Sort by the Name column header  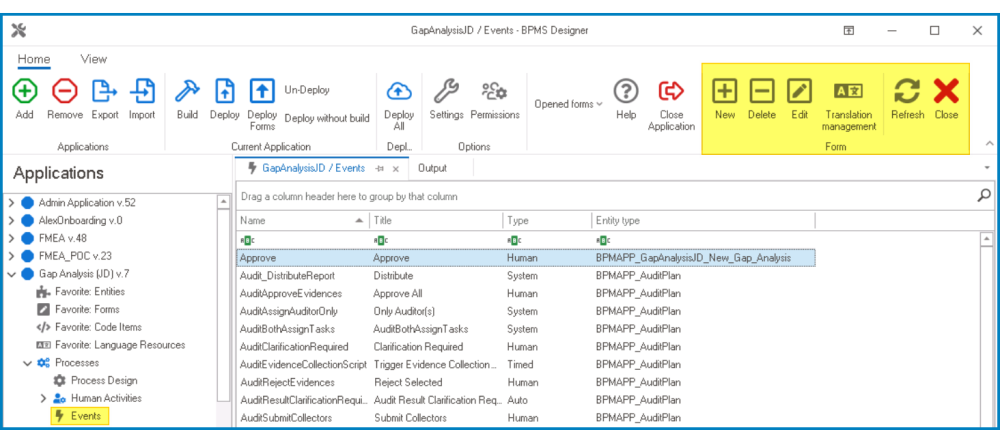coord(302,221)
